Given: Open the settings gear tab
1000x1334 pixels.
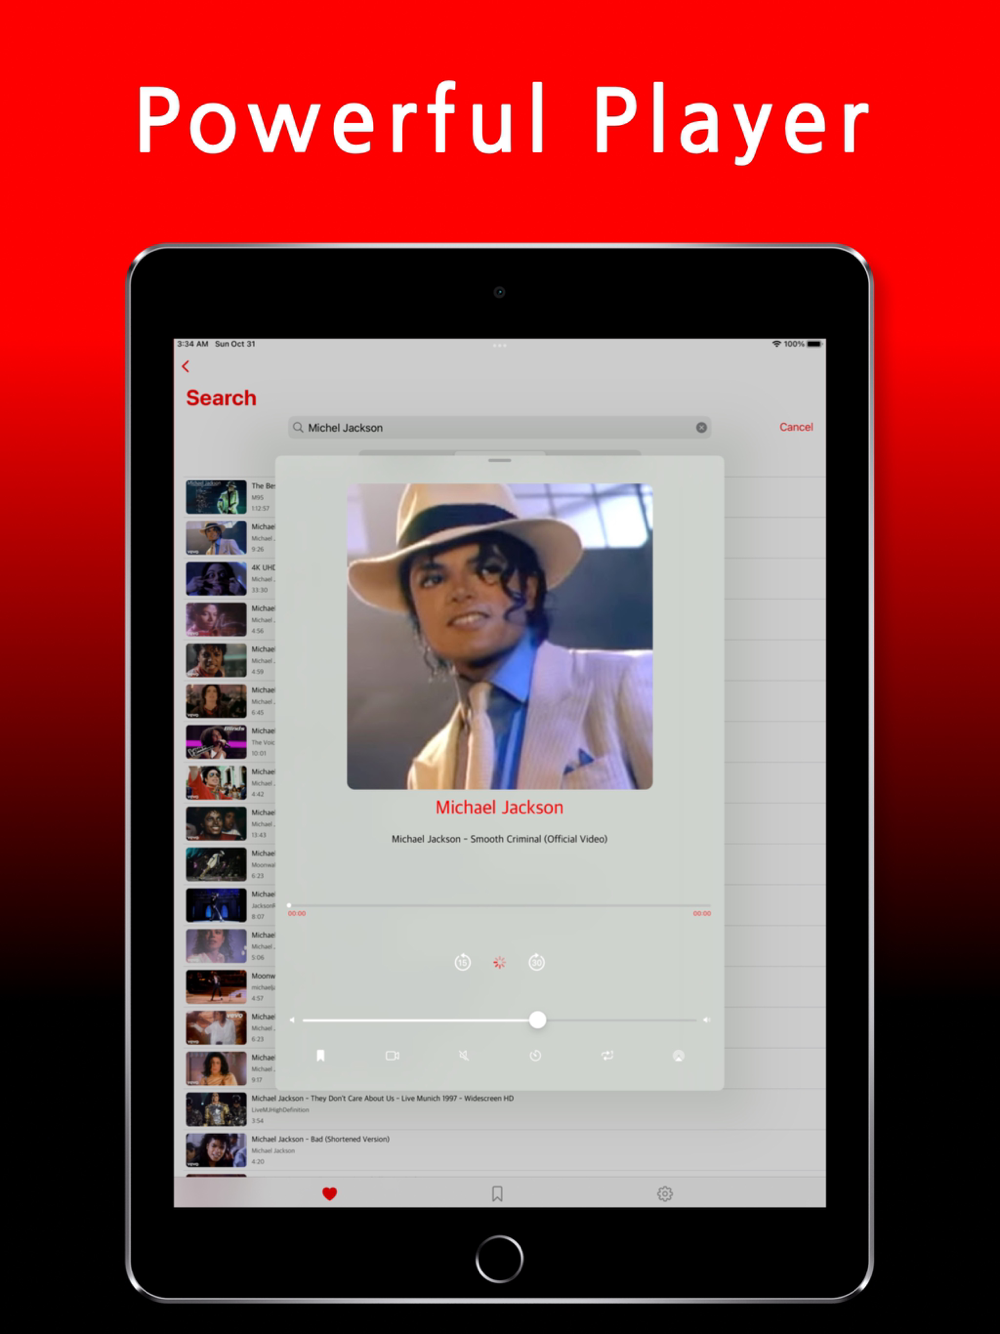Looking at the screenshot, I should point(665,1193).
